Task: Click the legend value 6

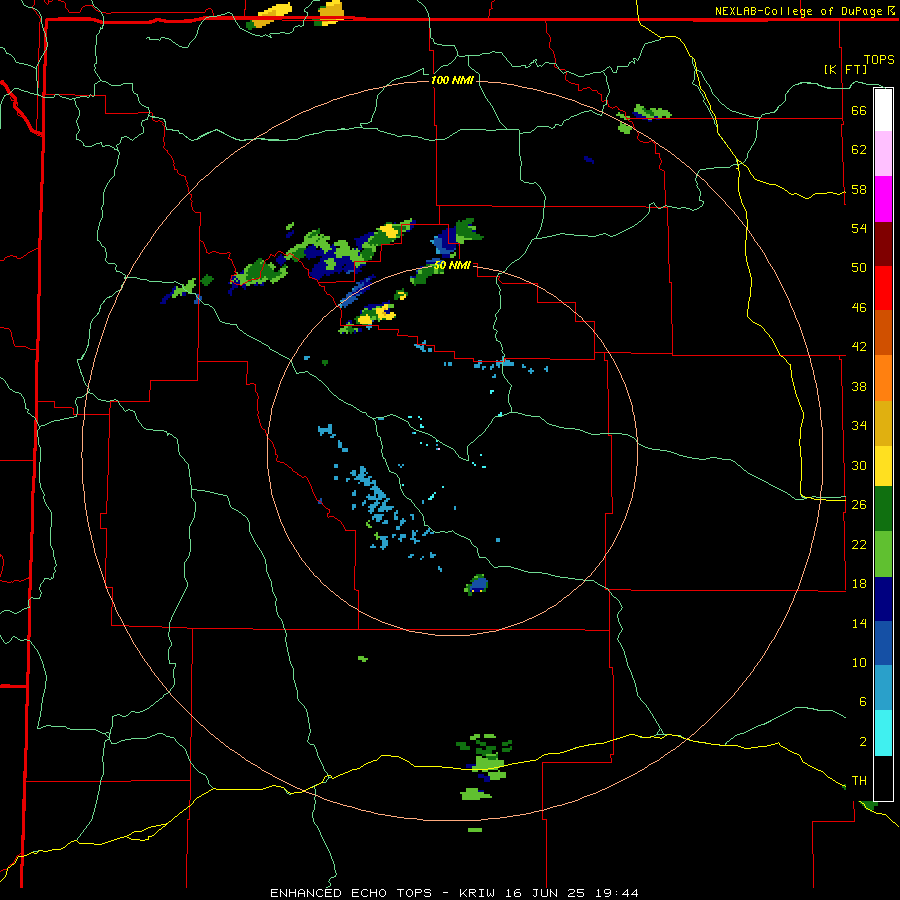Action: point(862,701)
